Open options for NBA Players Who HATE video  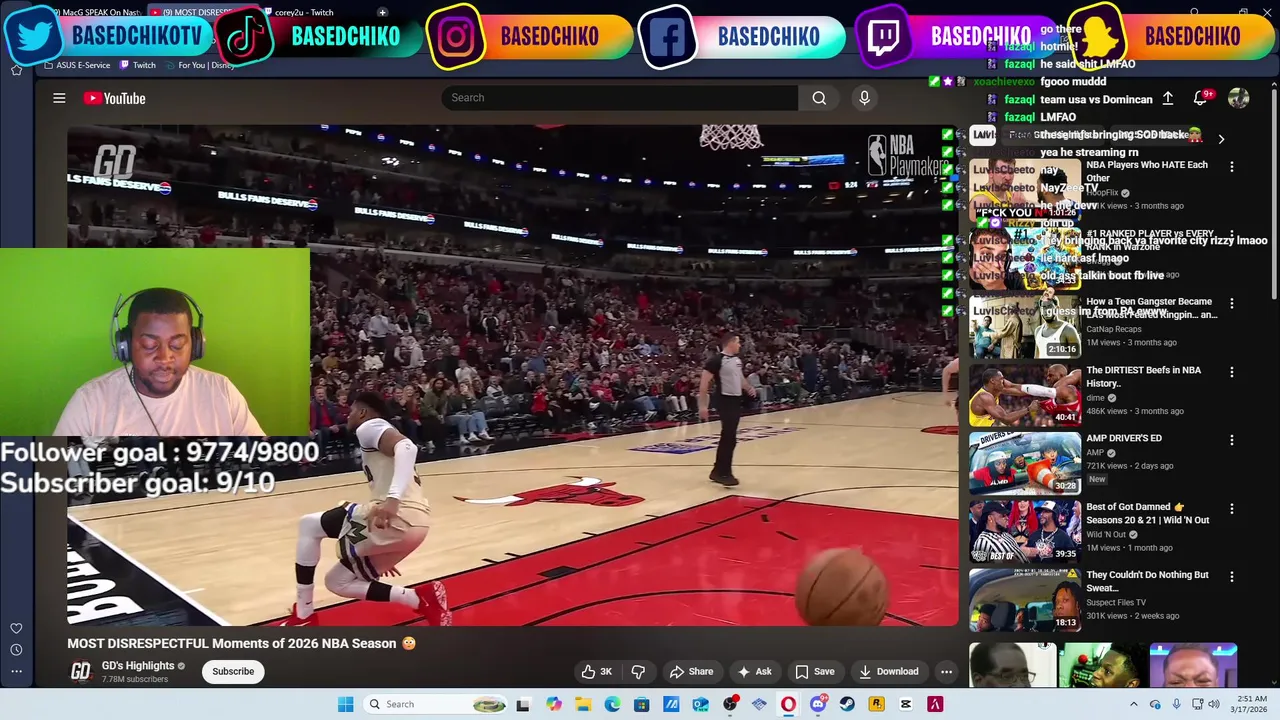(1232, 167)
